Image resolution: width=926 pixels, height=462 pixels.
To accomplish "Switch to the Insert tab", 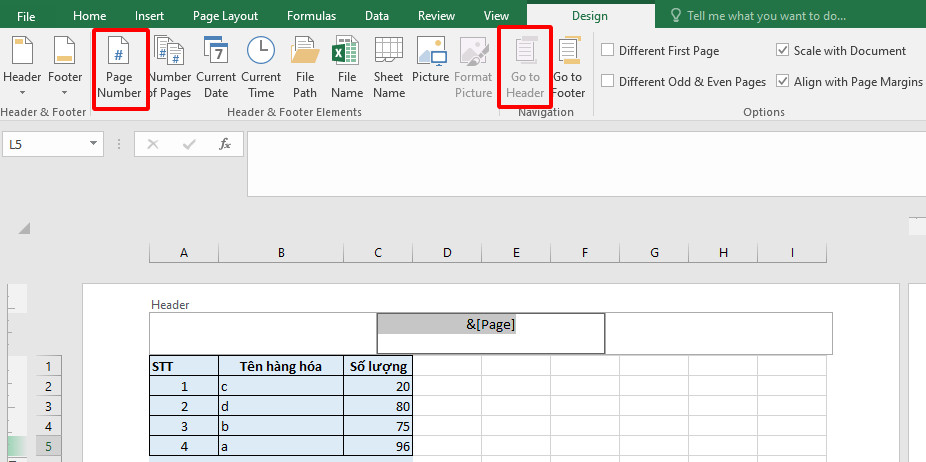I will point(149,16).
